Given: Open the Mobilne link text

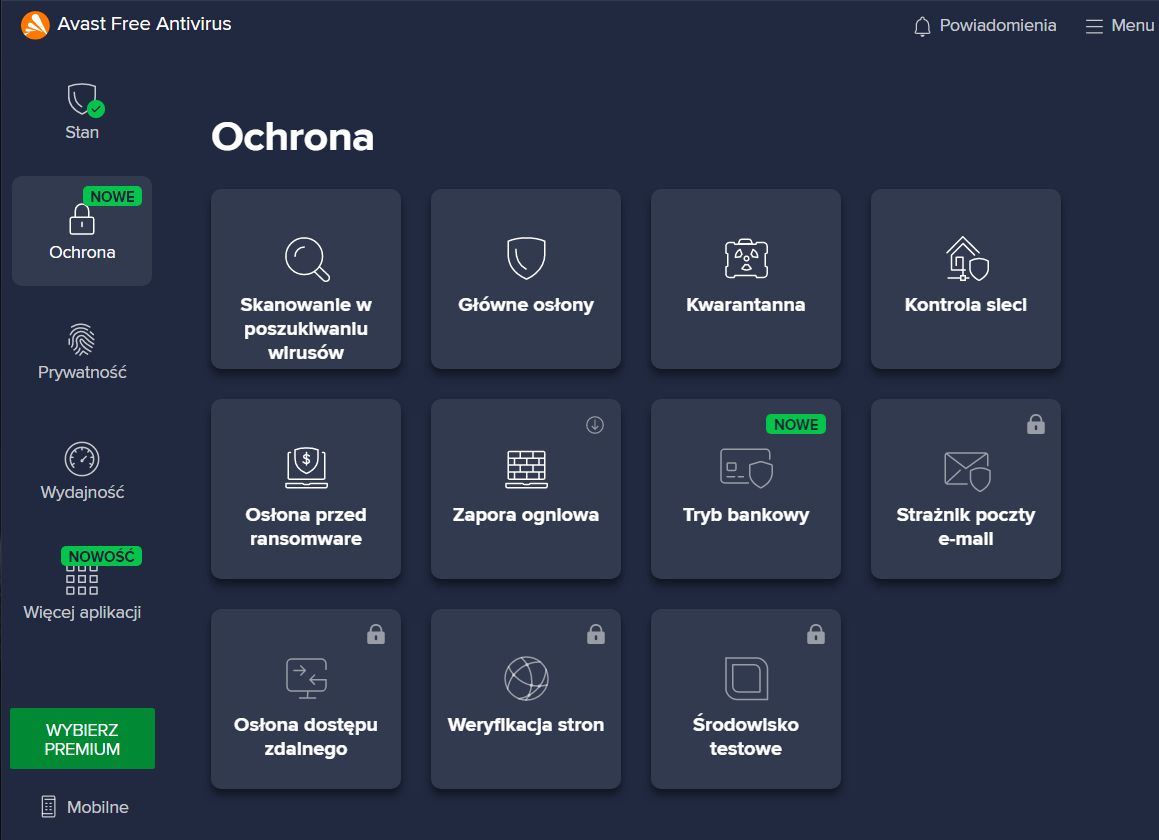Looking at the screenshot, I should [98, 807].
